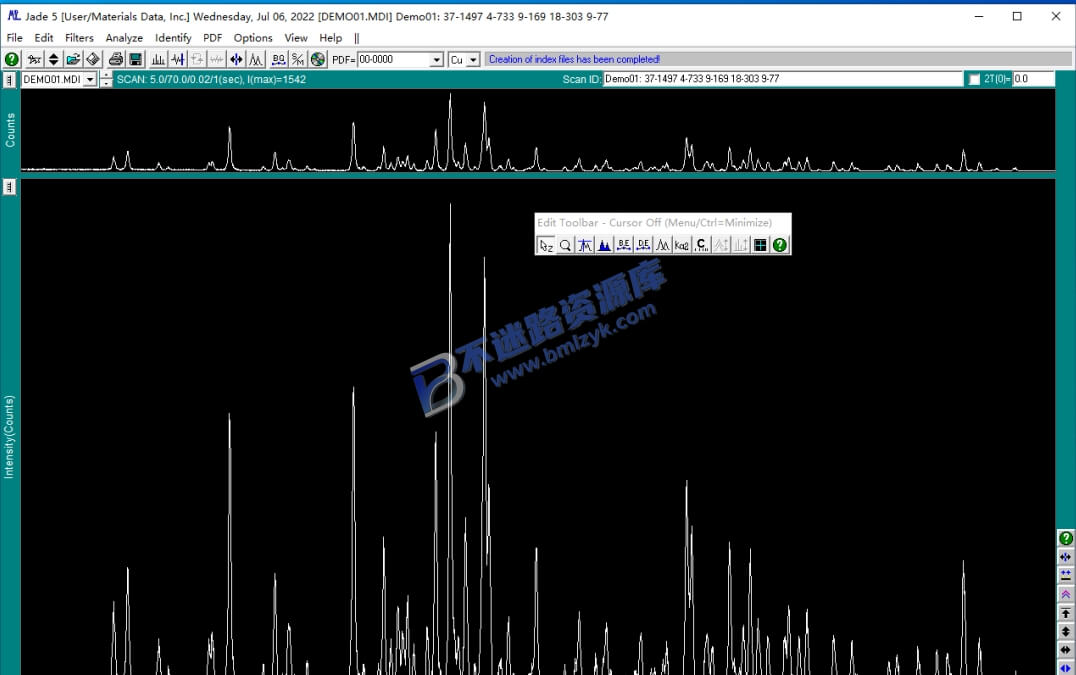This screenshot has height=675, width=1076.
Task: Open the Options menu
Action: tap(253, 38)
